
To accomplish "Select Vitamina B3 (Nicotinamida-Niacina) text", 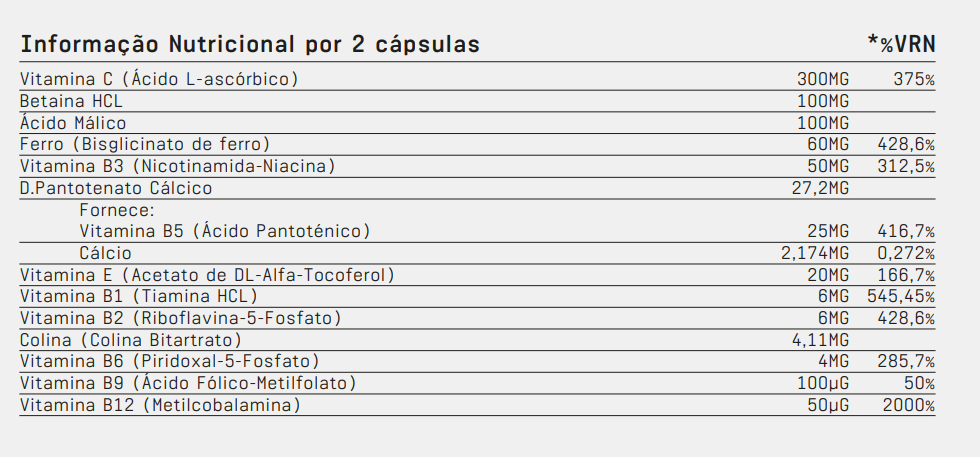I will click(x=177, y=166).
